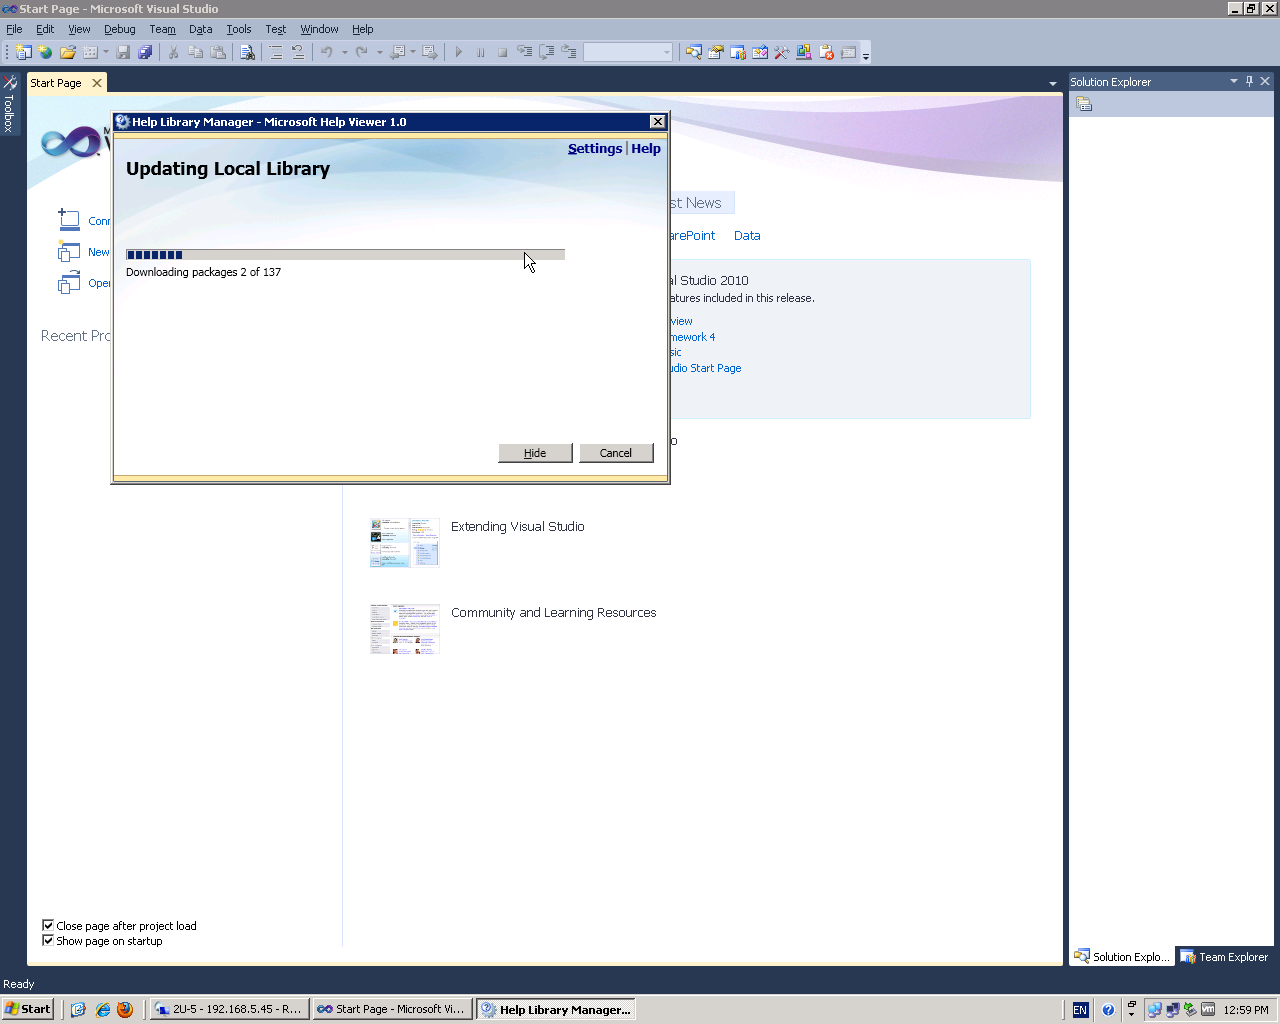Click the Undo arrow icon
Viewport: 1280px width, 1024px height.
[x=326, y=52]
